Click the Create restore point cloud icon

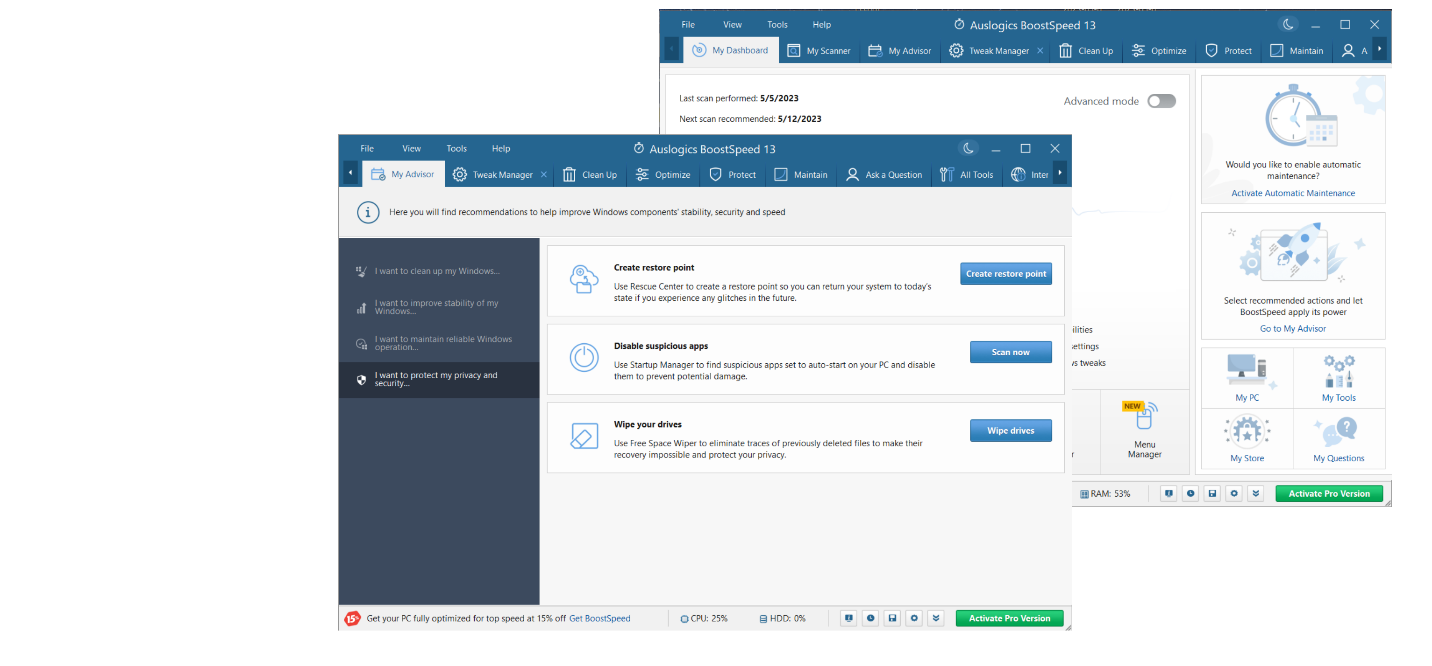click(x=583, y=279)
